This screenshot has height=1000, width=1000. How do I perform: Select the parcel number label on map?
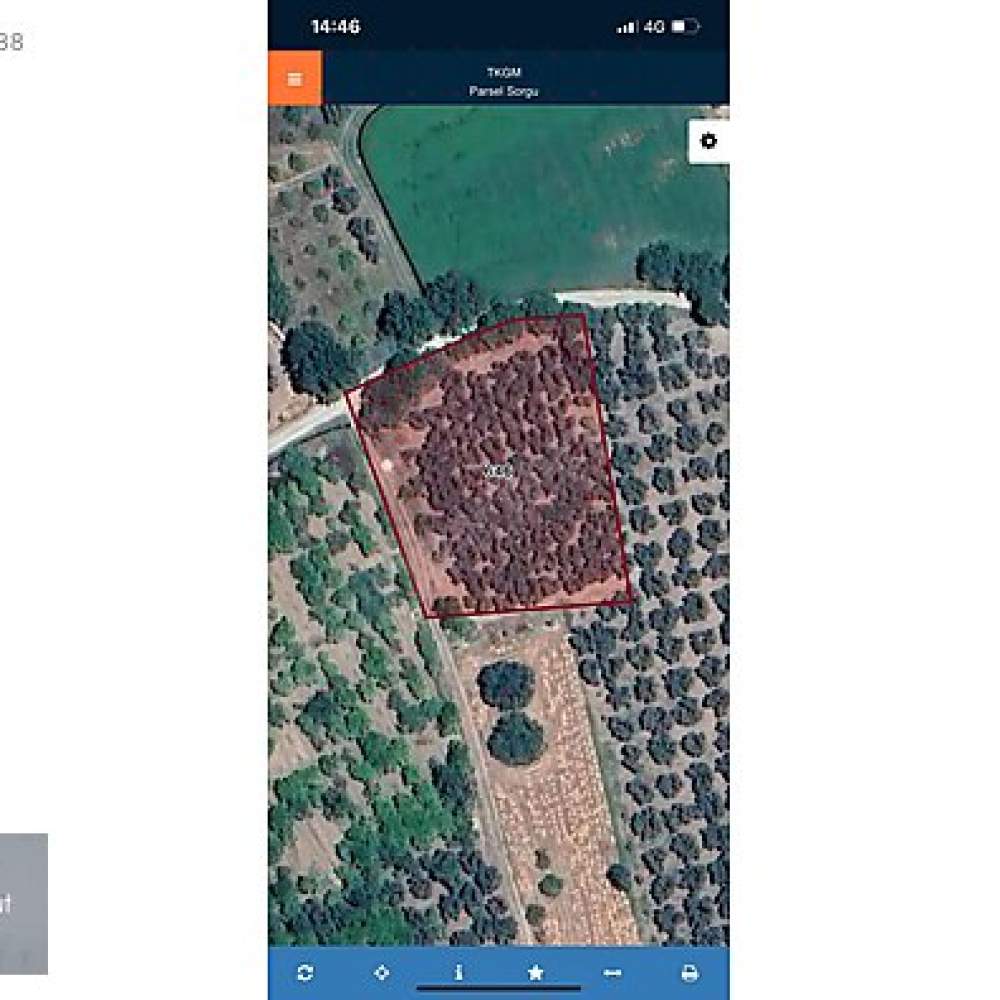tap(499, 471)
